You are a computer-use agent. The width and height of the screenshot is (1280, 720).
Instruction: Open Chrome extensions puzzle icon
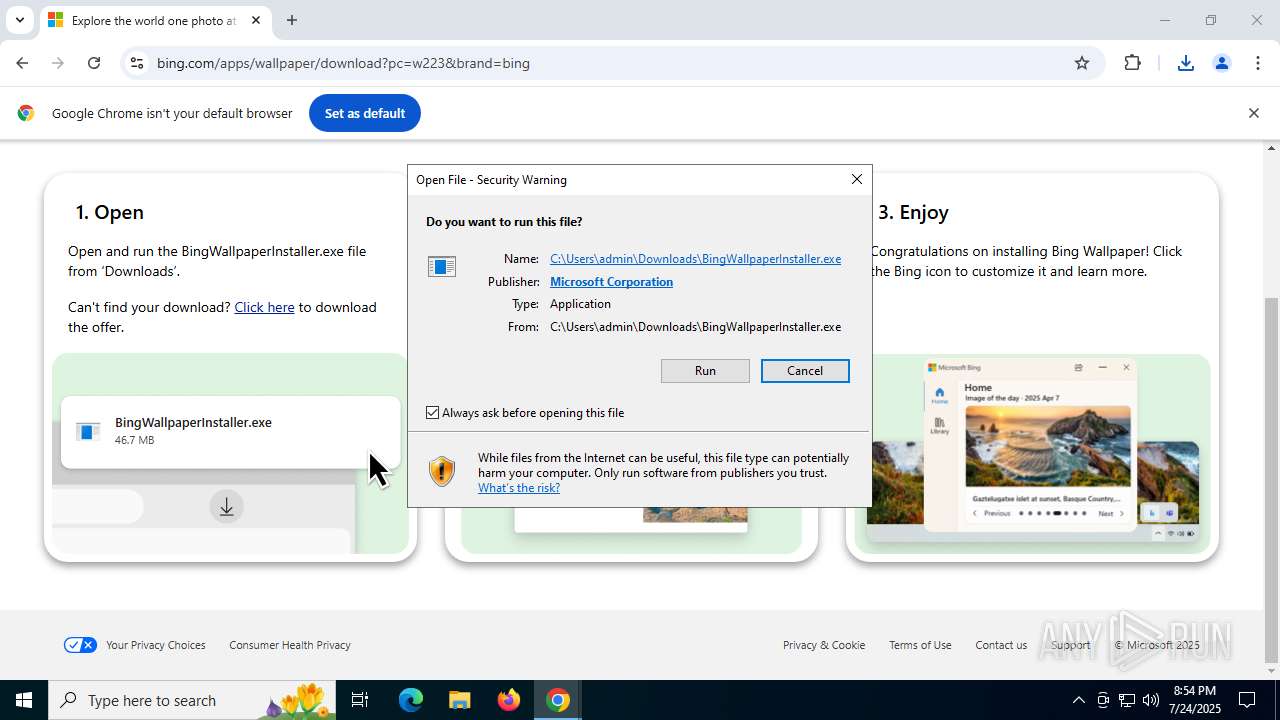(x=1132, y=63)
